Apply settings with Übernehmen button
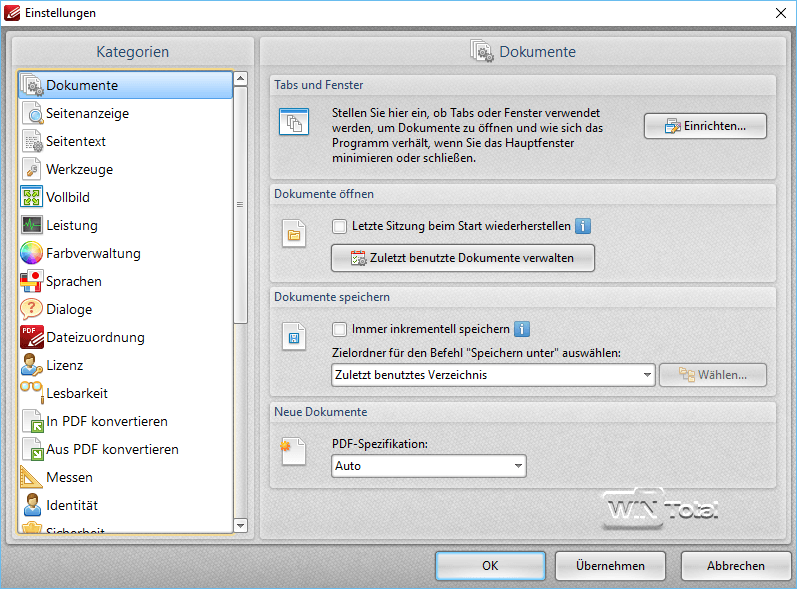The width and height of the screenshot is (797, 589). click(610, 566)
